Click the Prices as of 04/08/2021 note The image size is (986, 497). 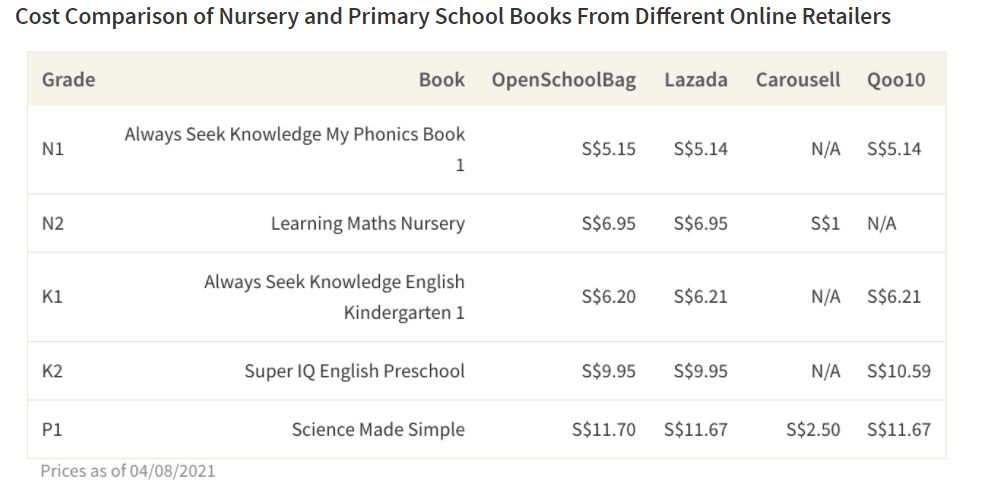click(x=127, y=471)
